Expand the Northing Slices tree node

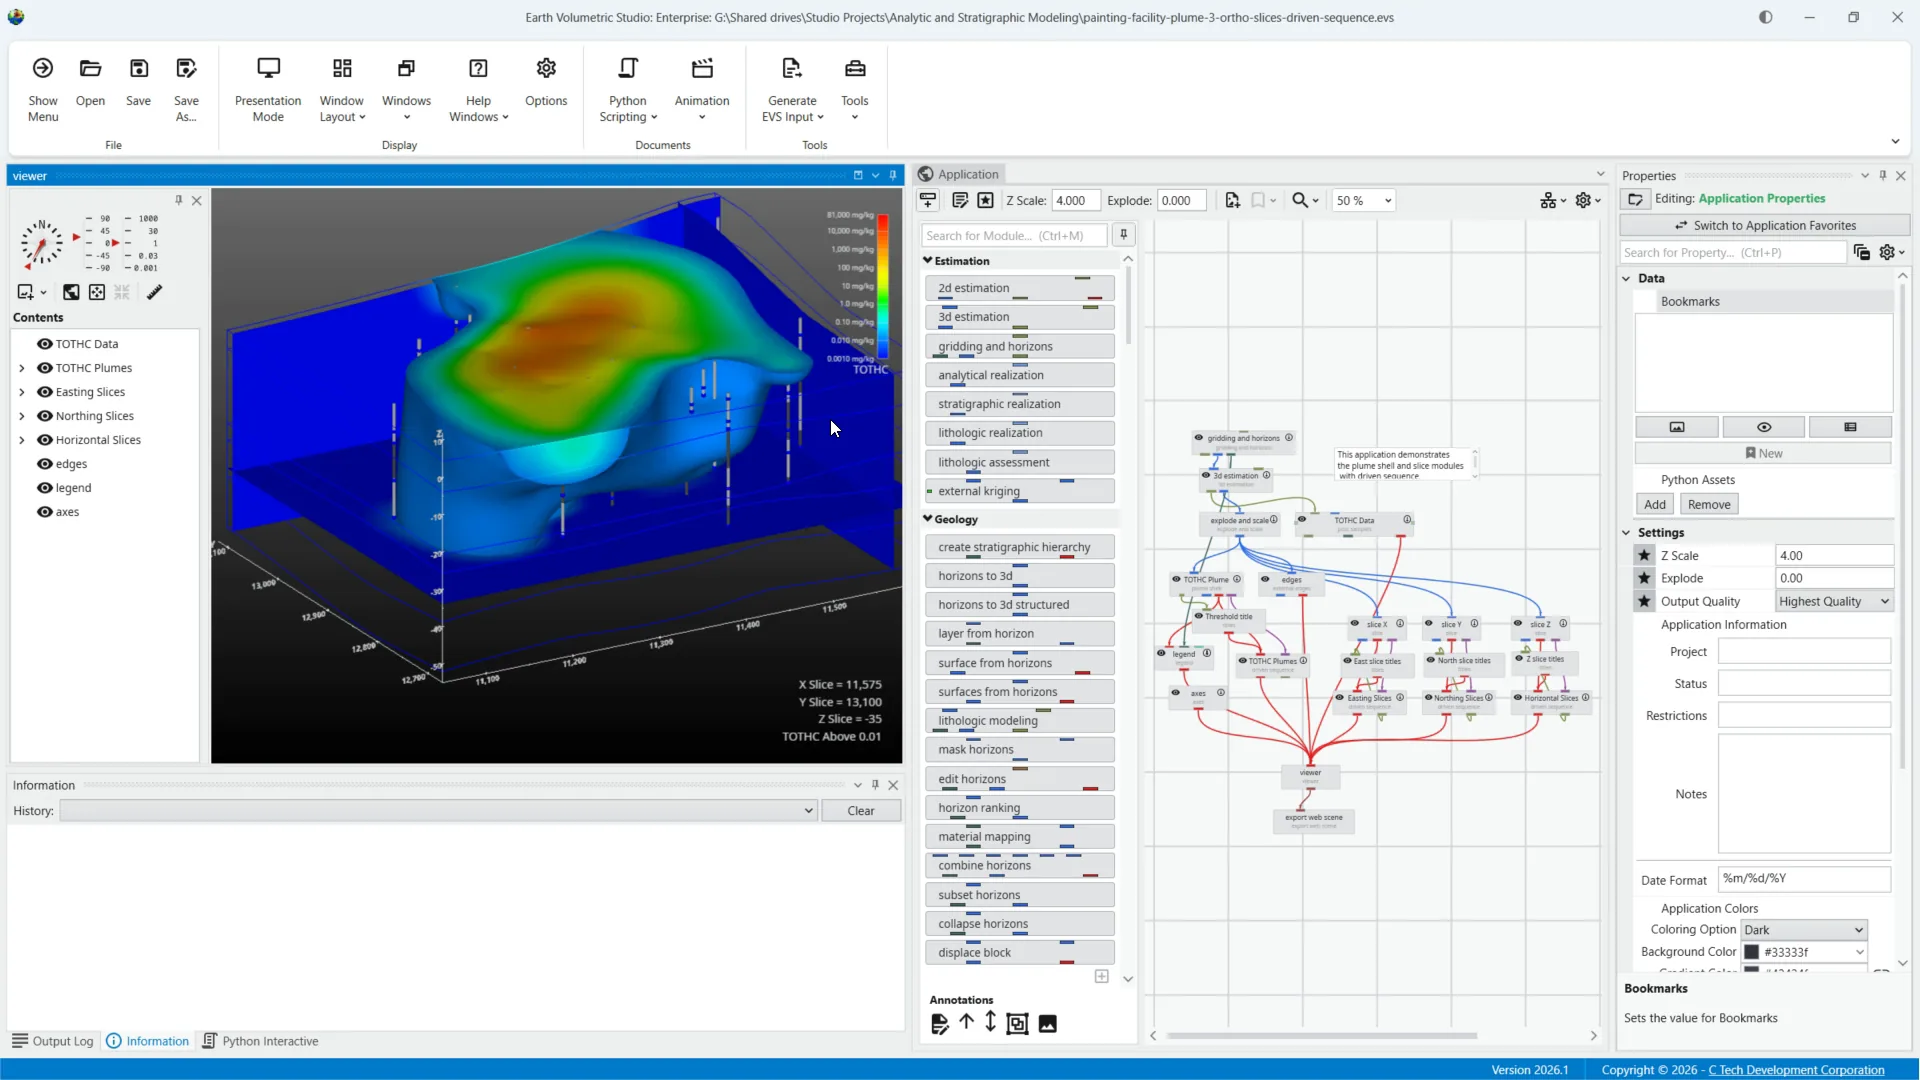22,416
